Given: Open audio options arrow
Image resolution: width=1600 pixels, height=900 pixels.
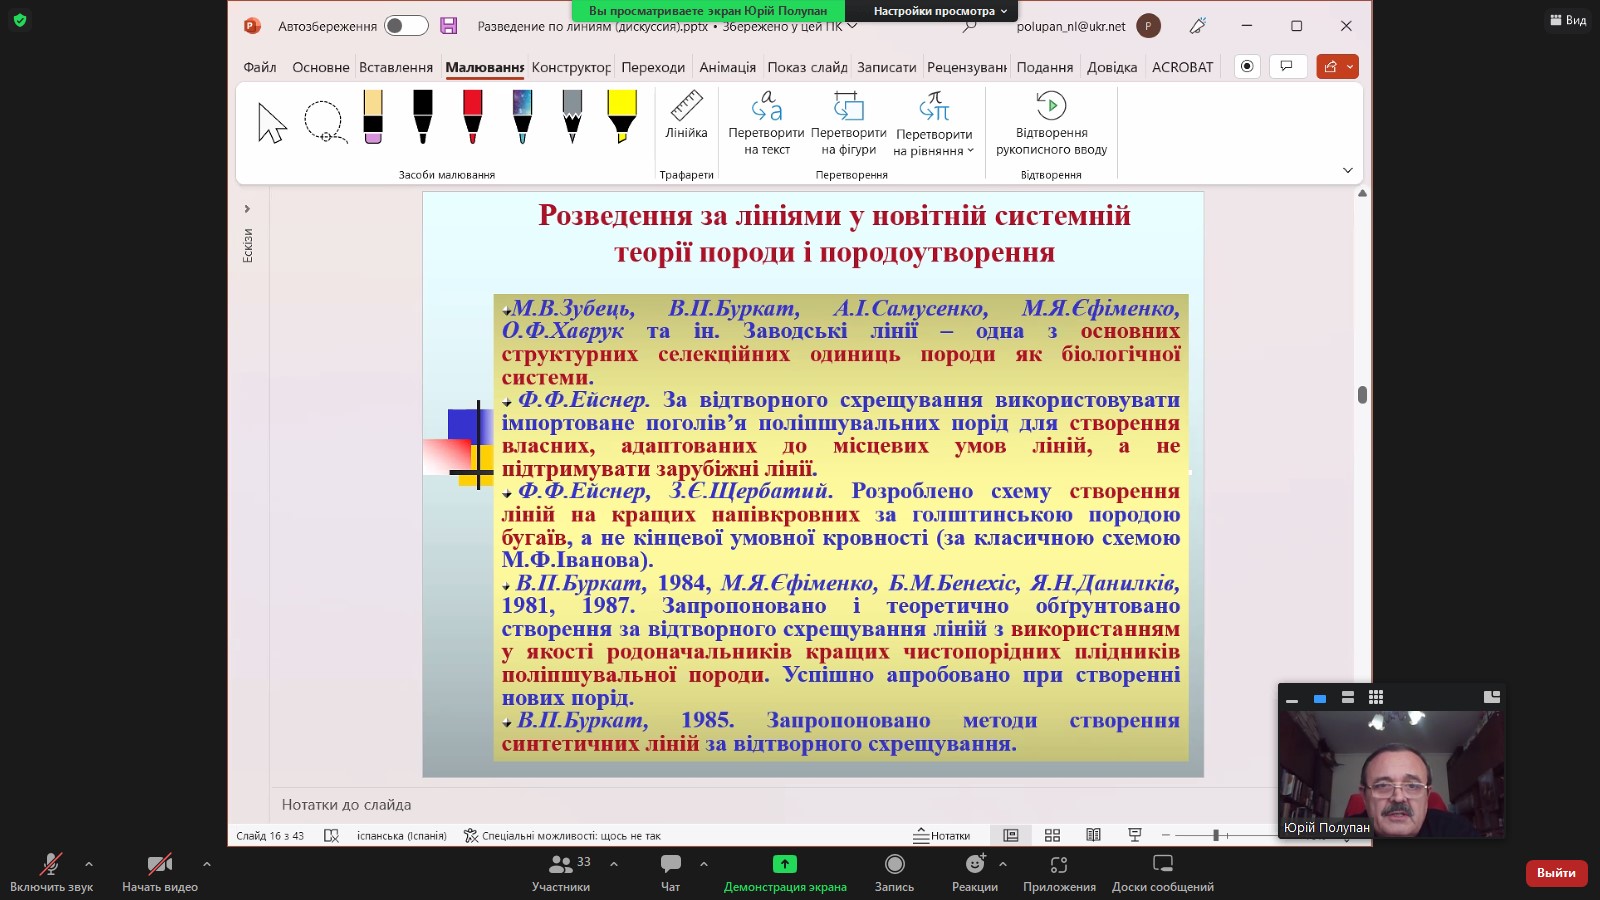Looking at the screenshot, I should coord(88,864).
